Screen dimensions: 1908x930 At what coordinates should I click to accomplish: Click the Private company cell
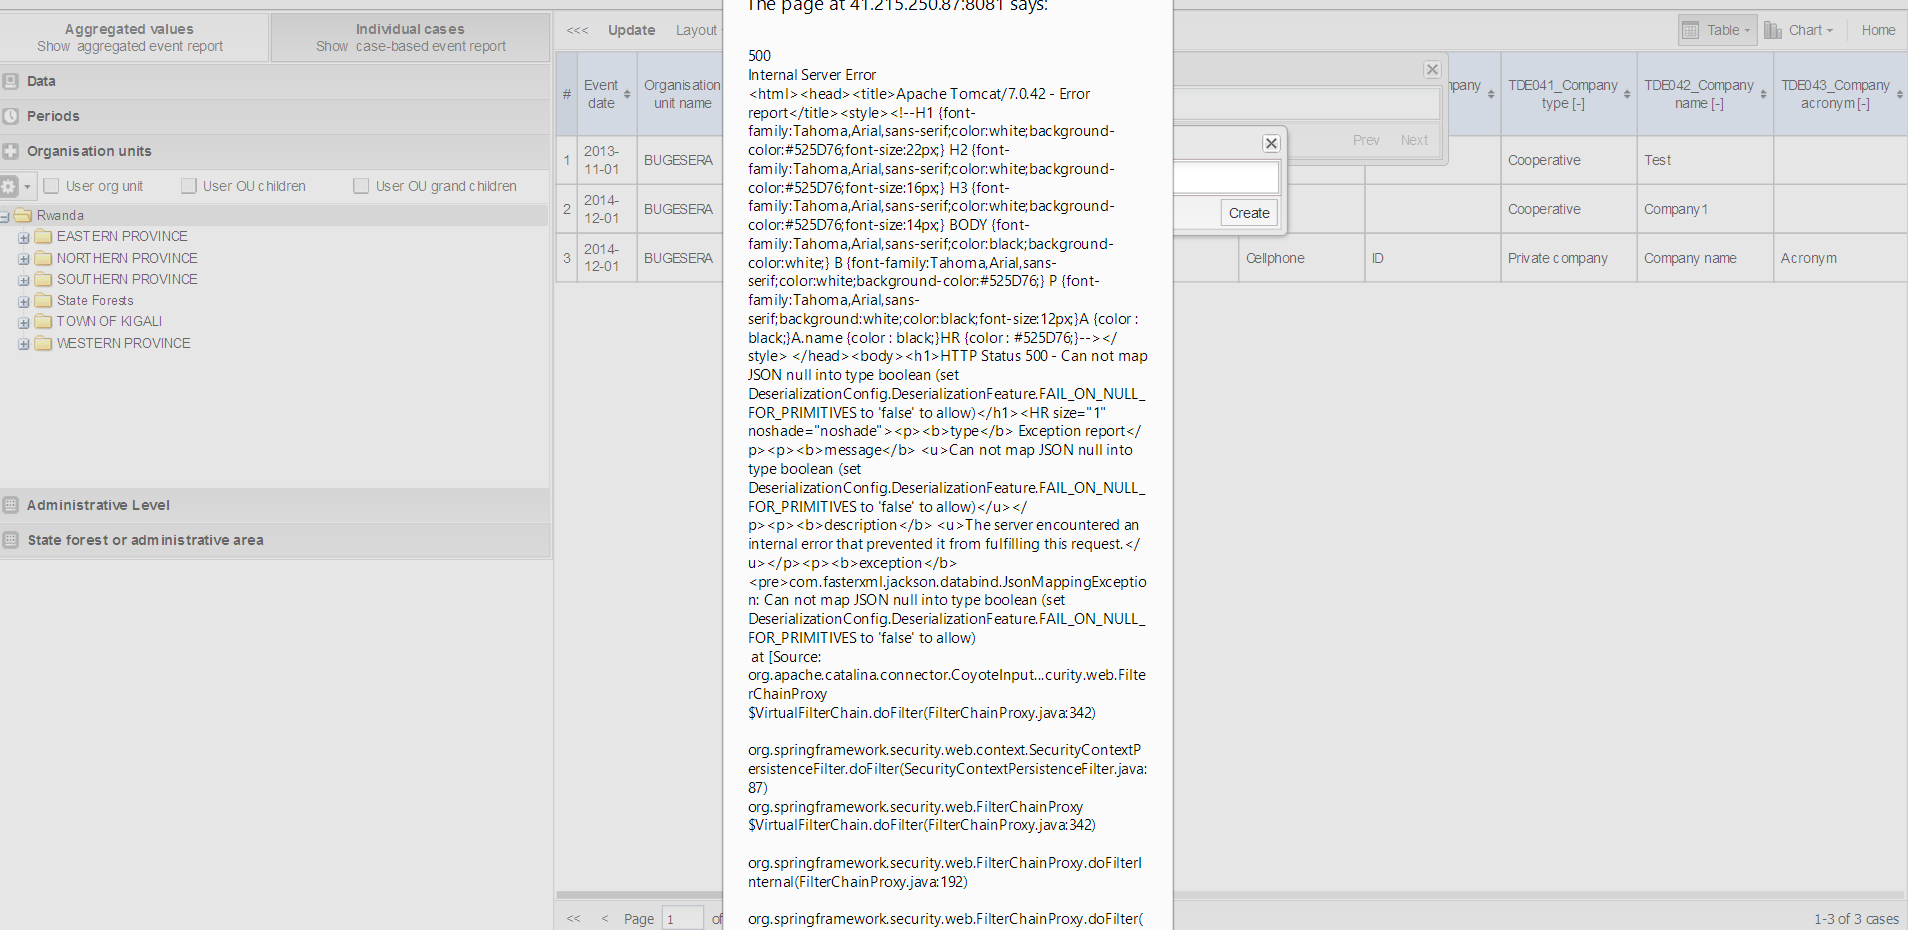coord(1568,258)
